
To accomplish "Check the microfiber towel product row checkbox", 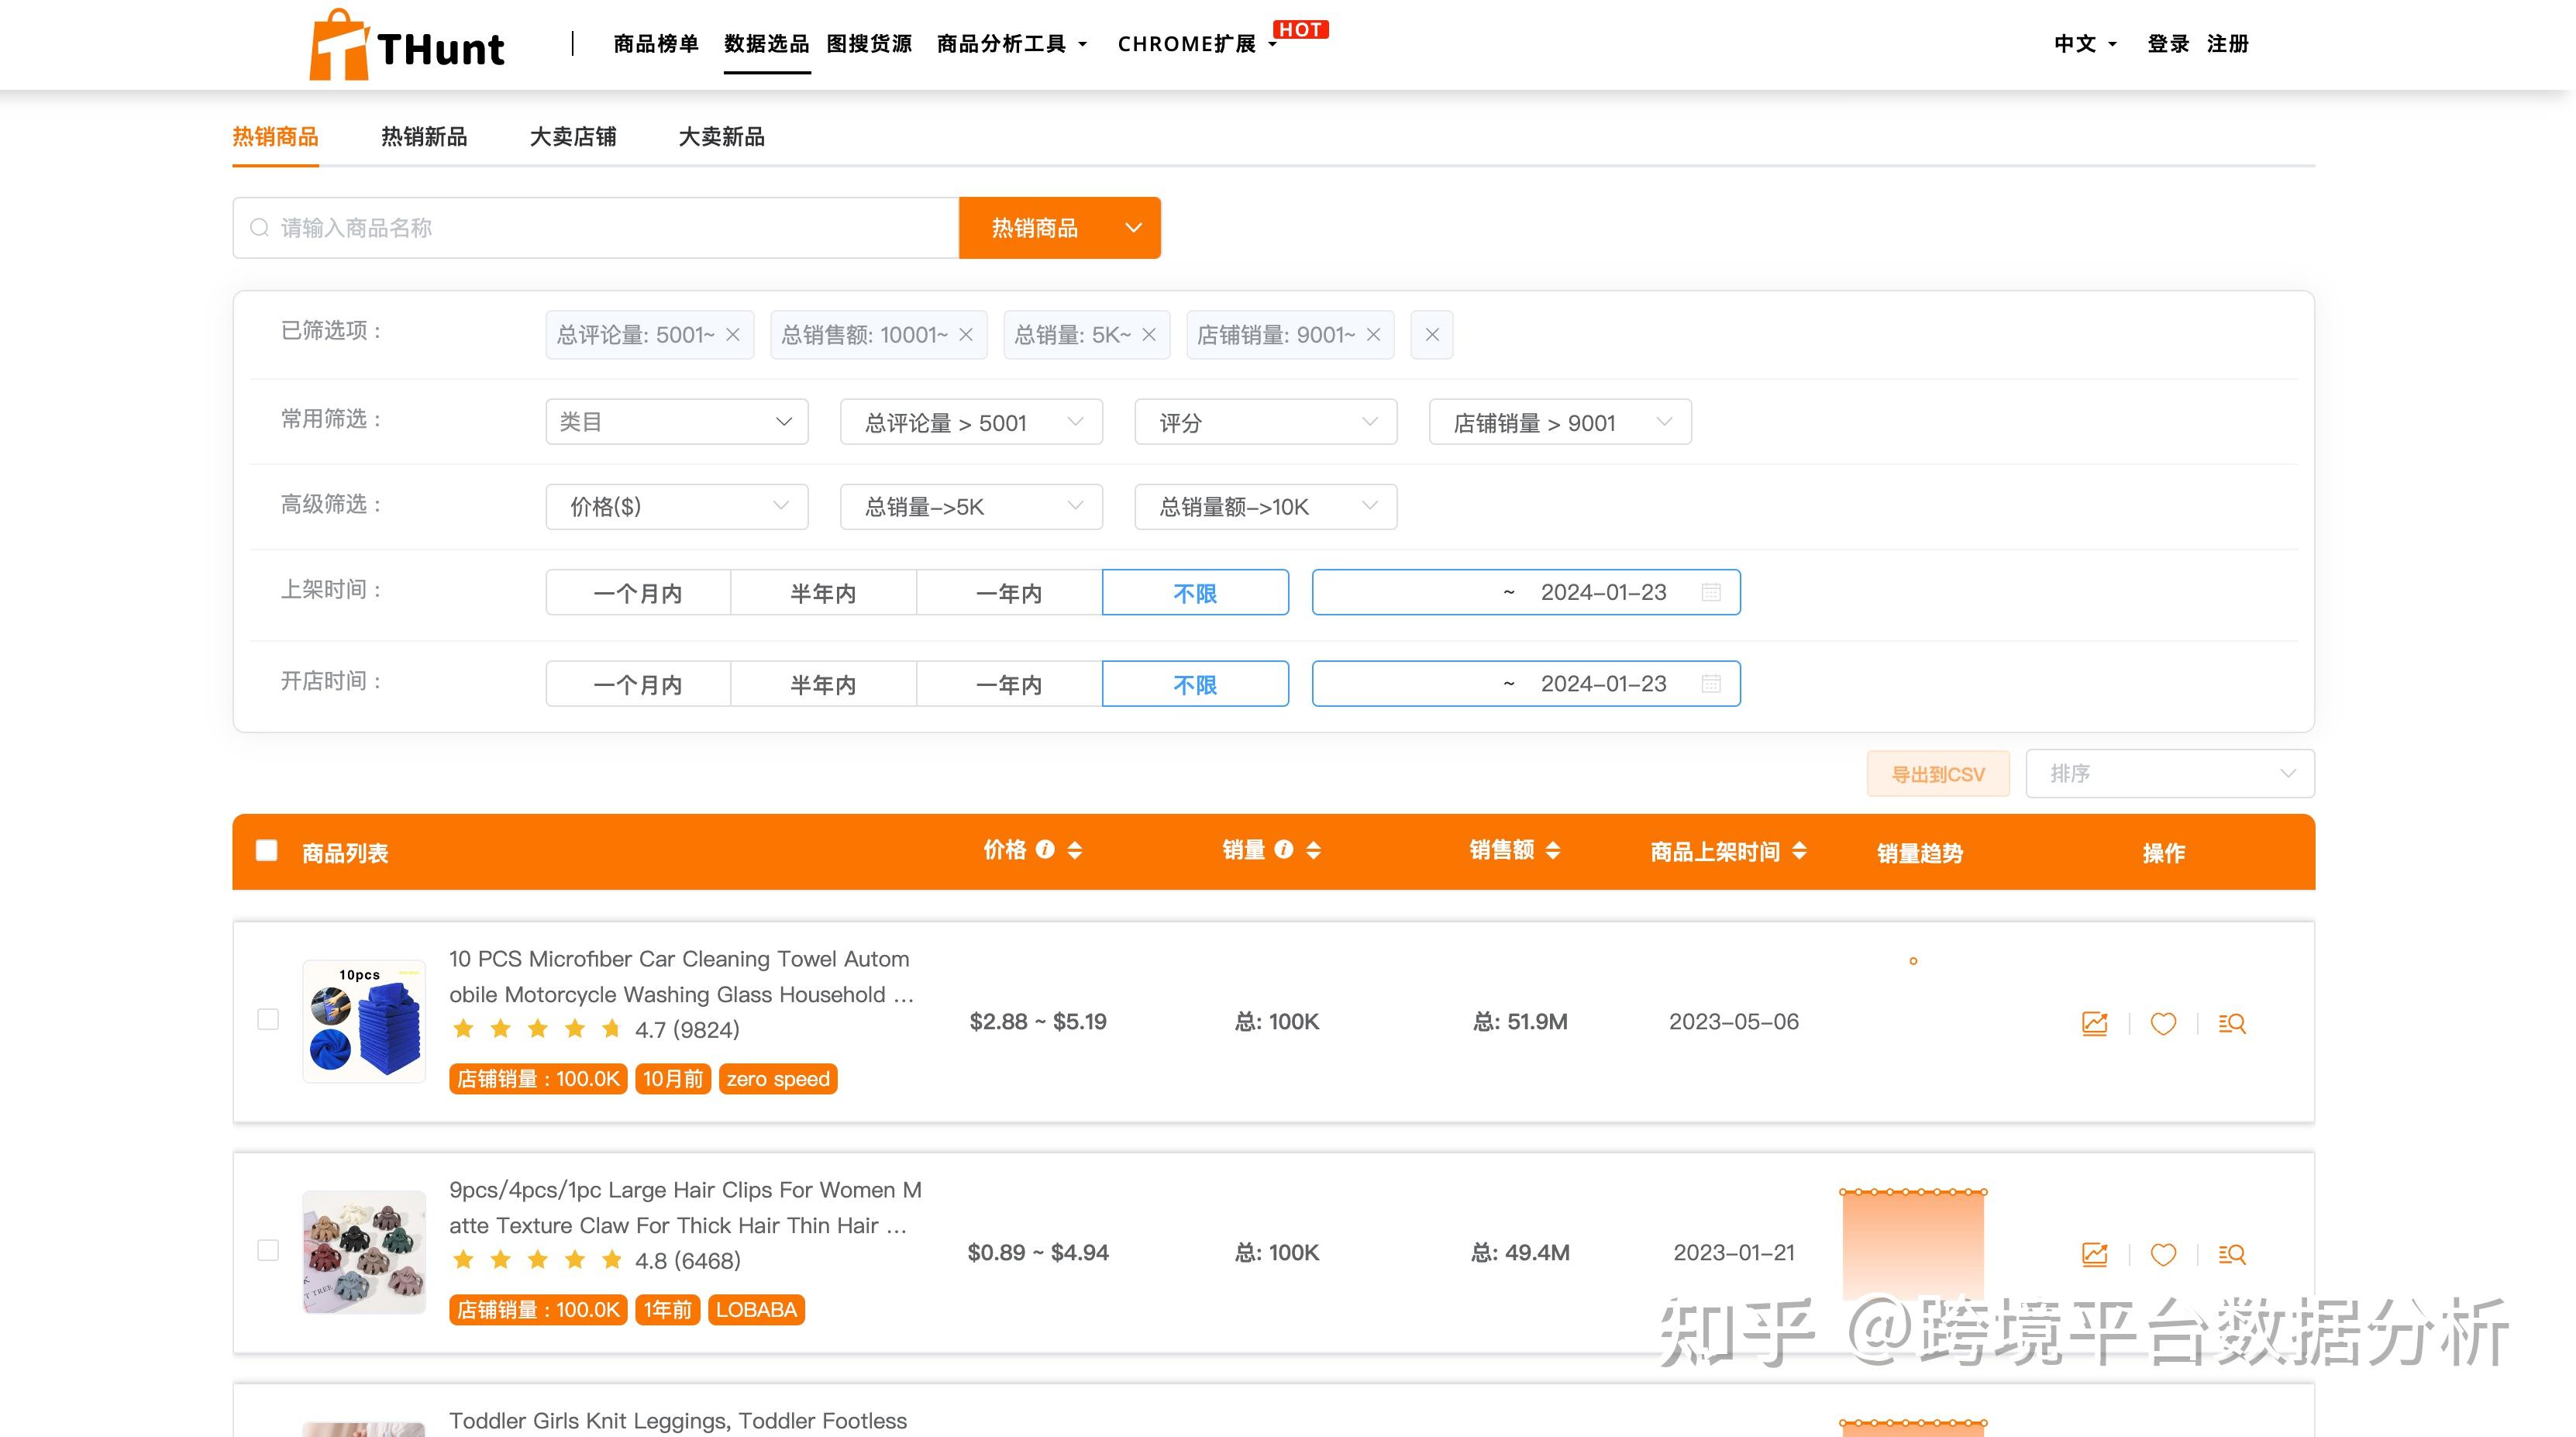I will click(267, 1019).
